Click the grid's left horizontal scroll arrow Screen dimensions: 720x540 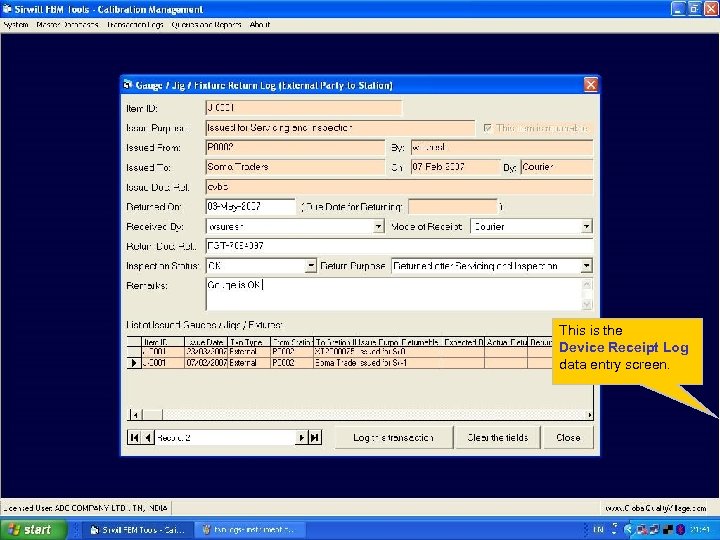pos(135,415)
